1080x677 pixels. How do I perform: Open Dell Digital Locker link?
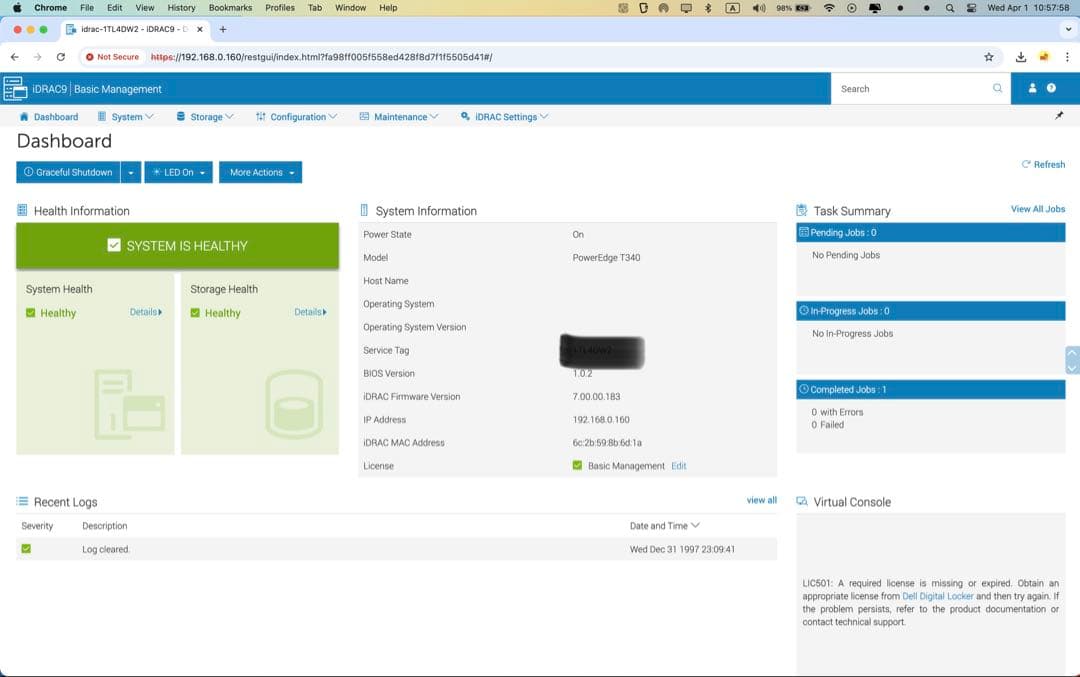tap(937, 596)
